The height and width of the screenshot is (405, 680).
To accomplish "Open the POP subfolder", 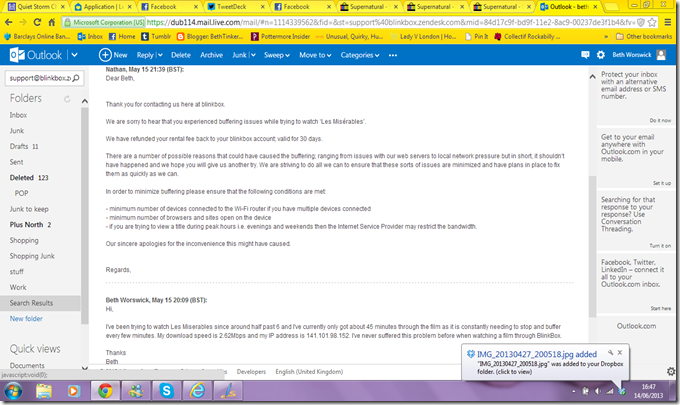I will coord(21,193).
